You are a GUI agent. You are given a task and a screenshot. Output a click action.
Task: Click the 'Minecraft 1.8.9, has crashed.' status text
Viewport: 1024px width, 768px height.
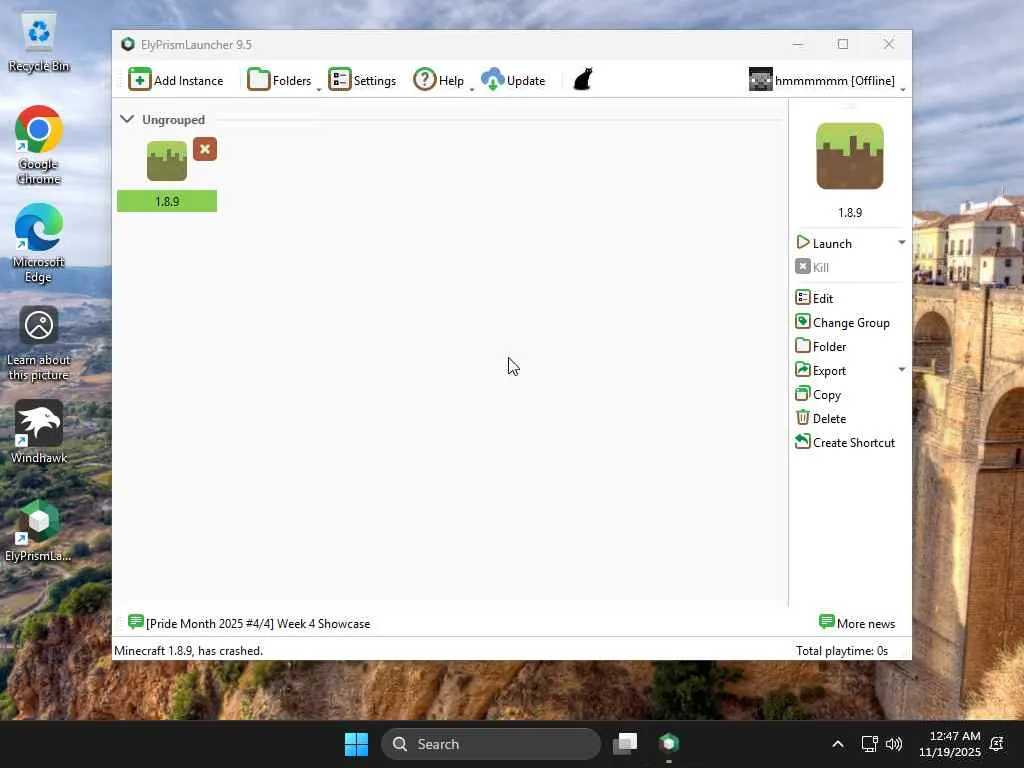pyautogui.click(x=188, y=650)
